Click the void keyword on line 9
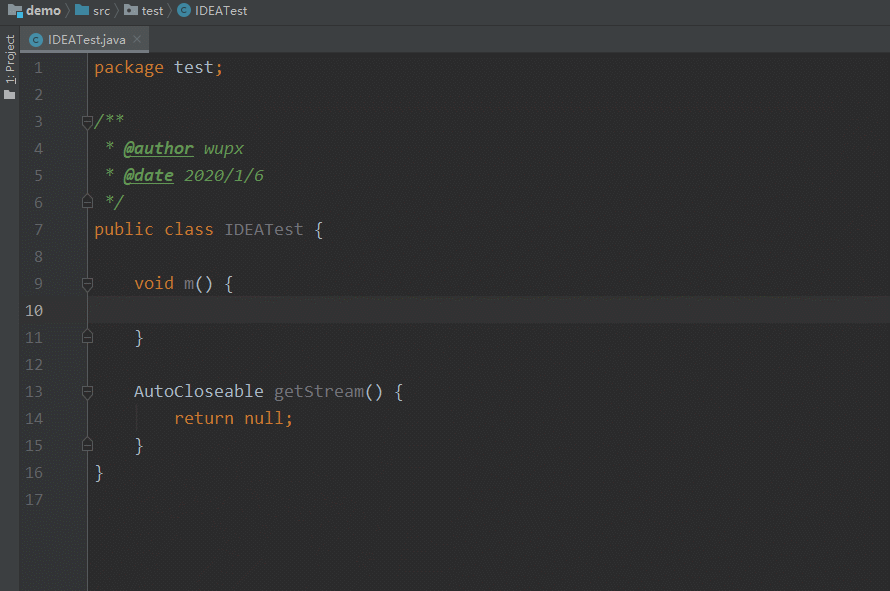This screenshot has width=890, height=591. click(x=154, y=283)
